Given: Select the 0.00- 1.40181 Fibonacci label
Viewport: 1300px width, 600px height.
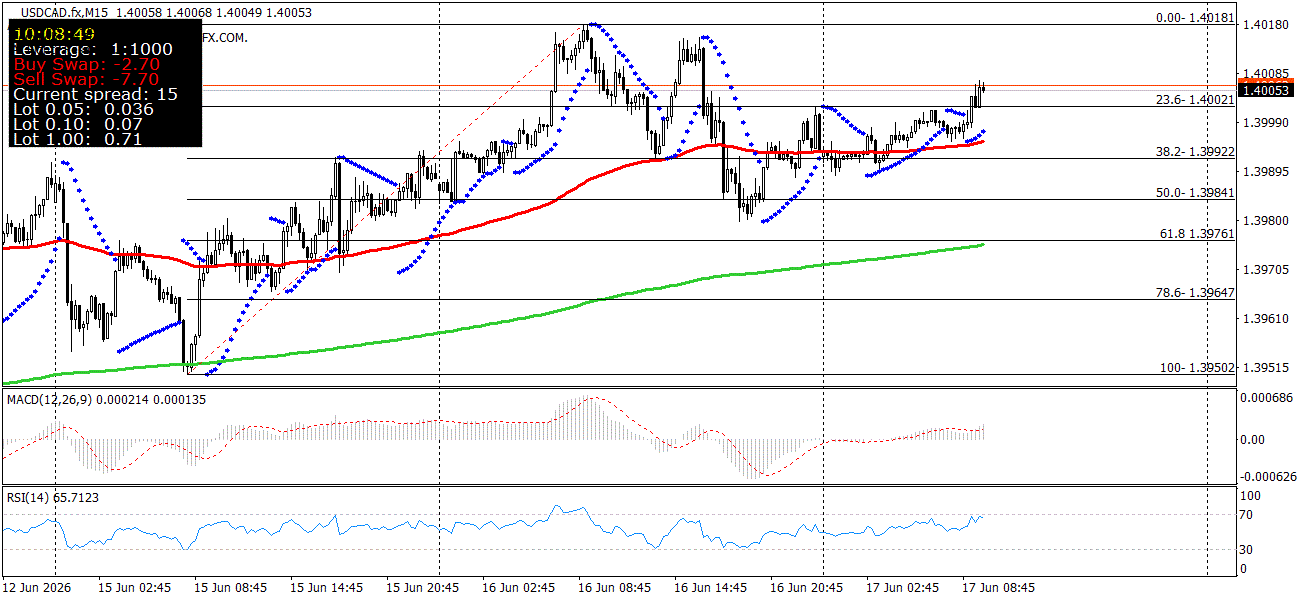Looking at the screenshot, I should [x=1194, y=18].
